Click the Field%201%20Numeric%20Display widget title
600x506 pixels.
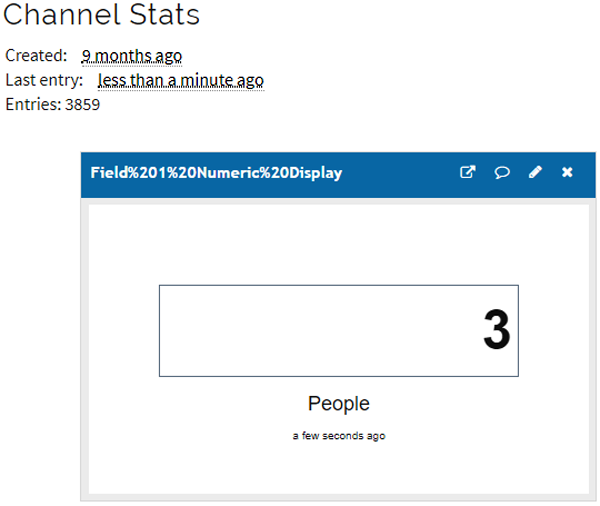click(216, 173)
